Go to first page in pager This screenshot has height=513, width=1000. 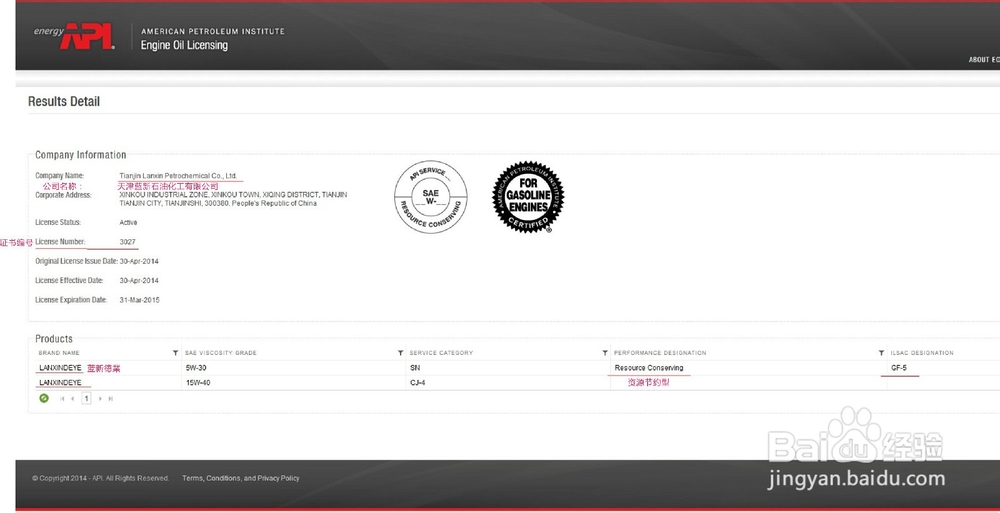tap(62, 399)
